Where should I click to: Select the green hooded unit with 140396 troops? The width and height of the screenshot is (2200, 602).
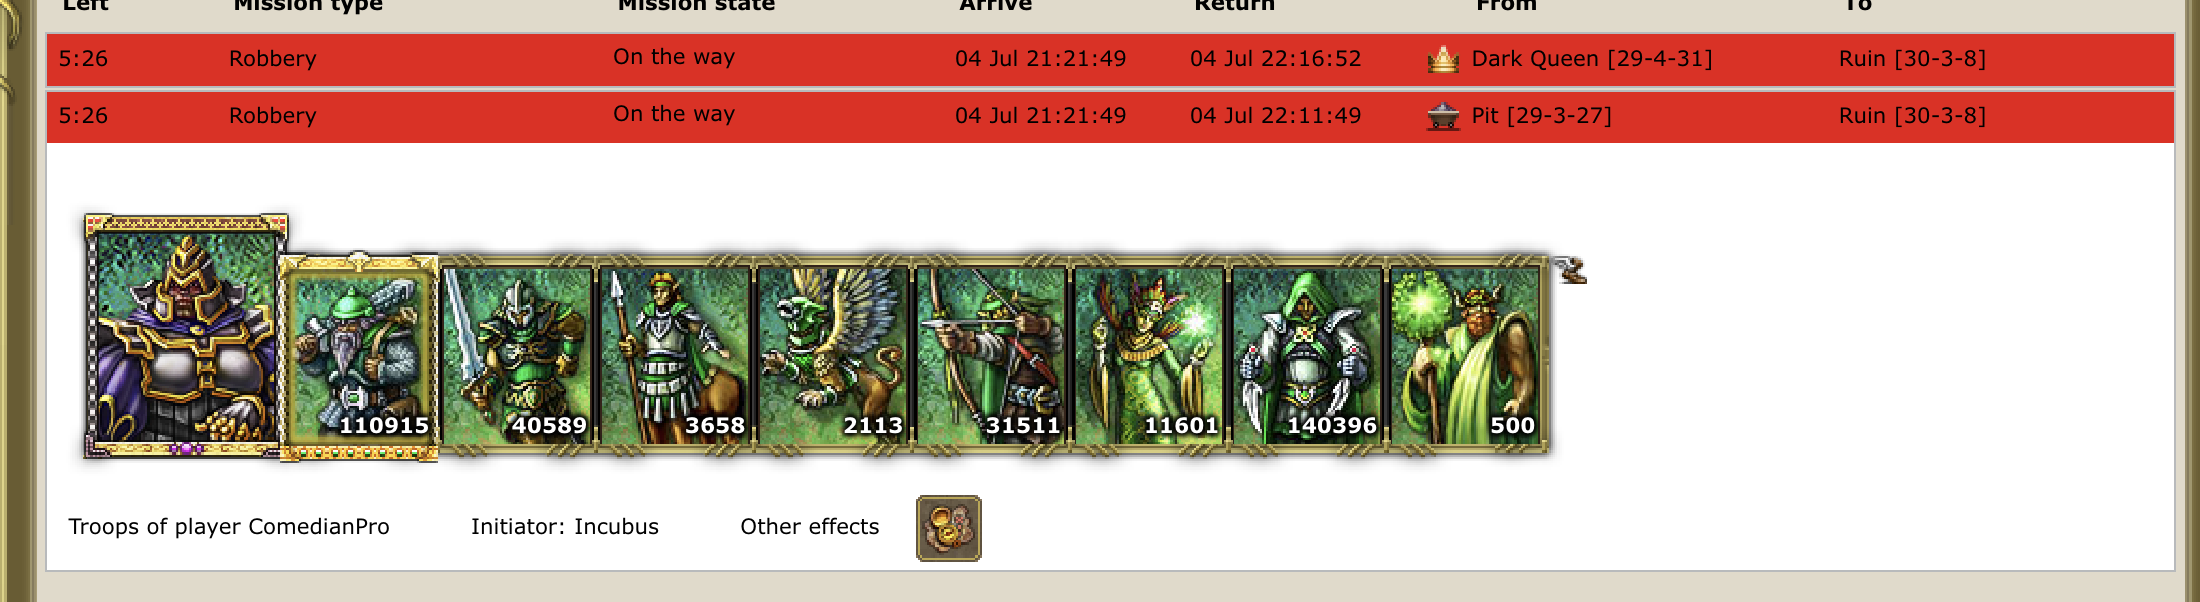(x=1307, y=355)
